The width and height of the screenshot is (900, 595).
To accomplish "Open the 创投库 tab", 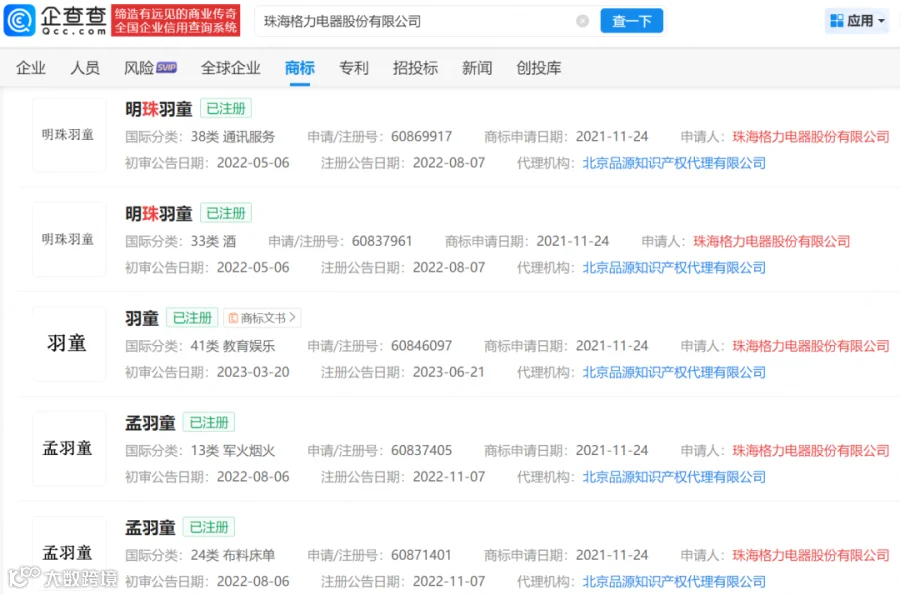I will click(538, 68).
